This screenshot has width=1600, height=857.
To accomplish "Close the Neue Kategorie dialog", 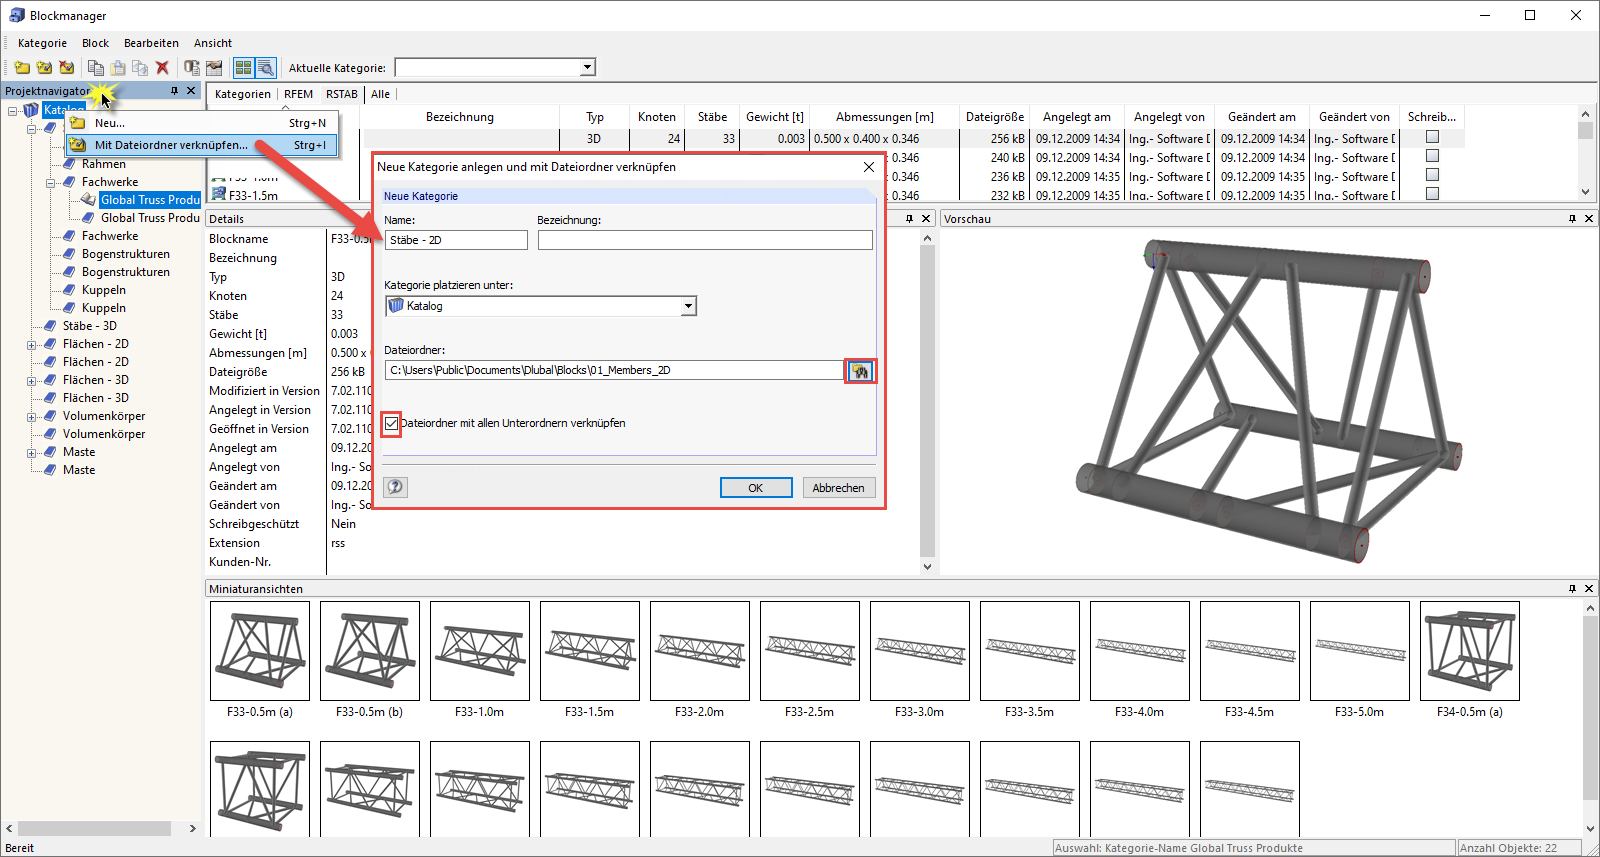I will (869, 167).
